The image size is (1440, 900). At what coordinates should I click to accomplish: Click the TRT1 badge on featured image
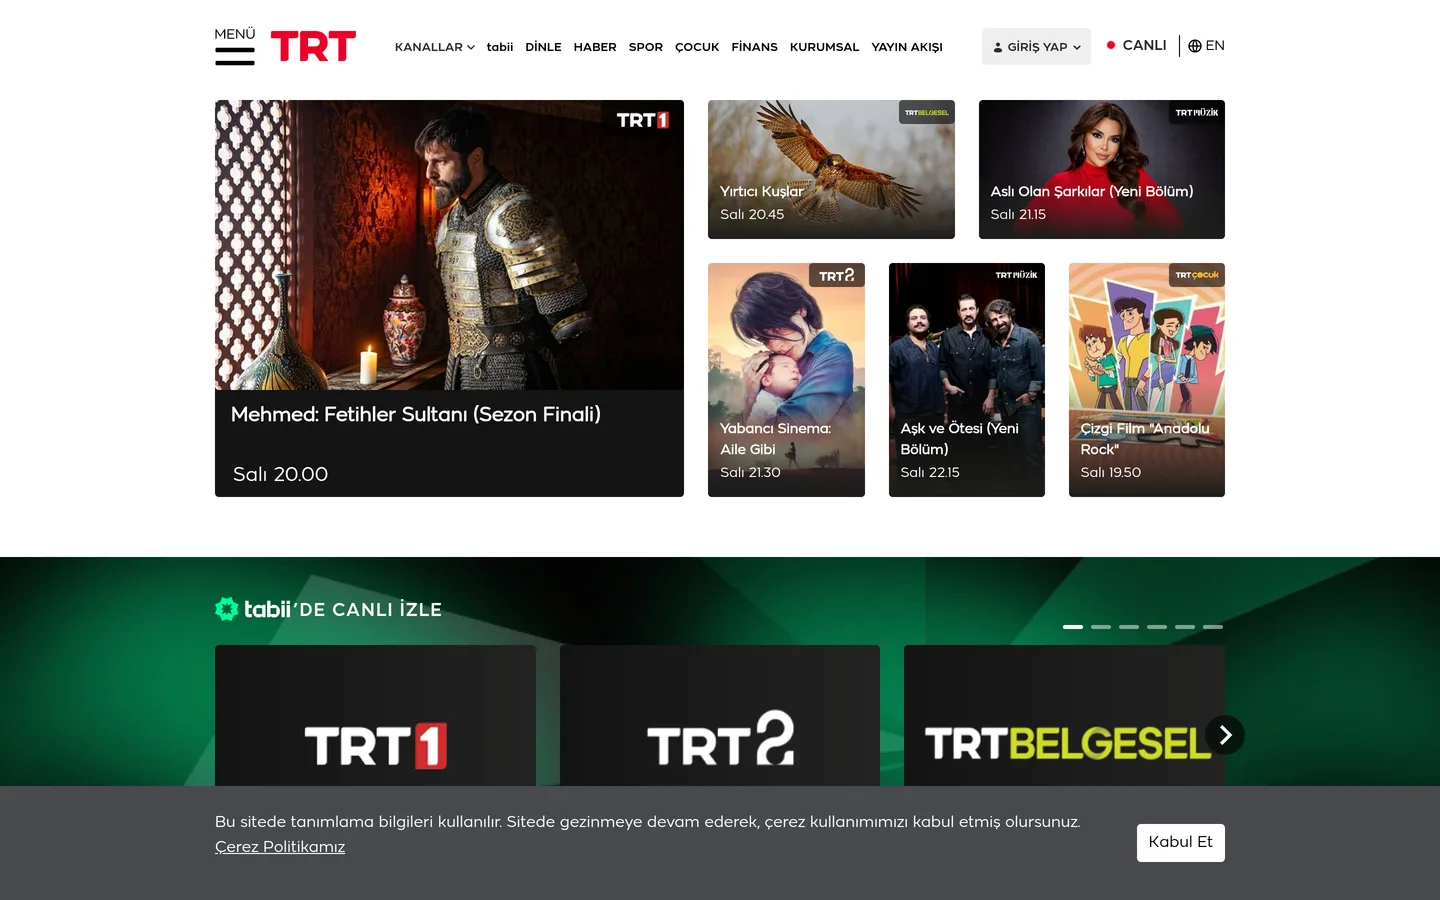[642, 120]
